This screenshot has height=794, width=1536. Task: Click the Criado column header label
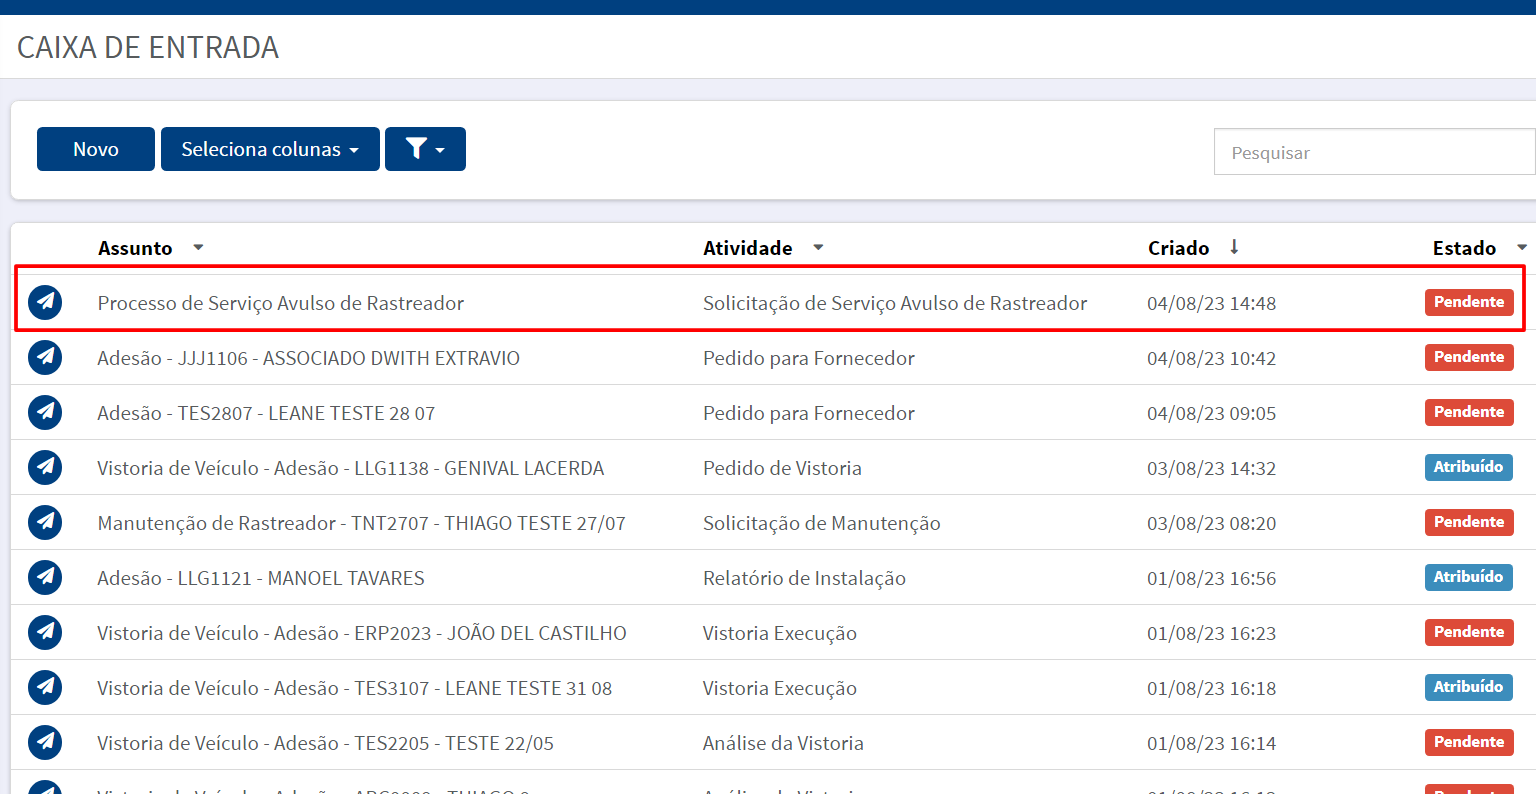click(x=1179, y=248)
